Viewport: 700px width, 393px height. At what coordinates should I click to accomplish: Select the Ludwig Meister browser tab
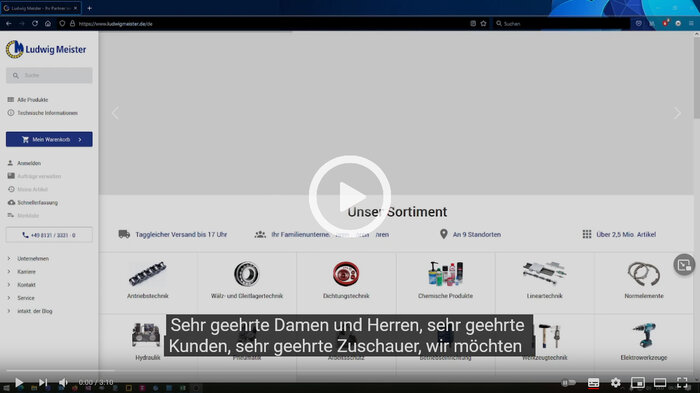(x=41, y=8)
